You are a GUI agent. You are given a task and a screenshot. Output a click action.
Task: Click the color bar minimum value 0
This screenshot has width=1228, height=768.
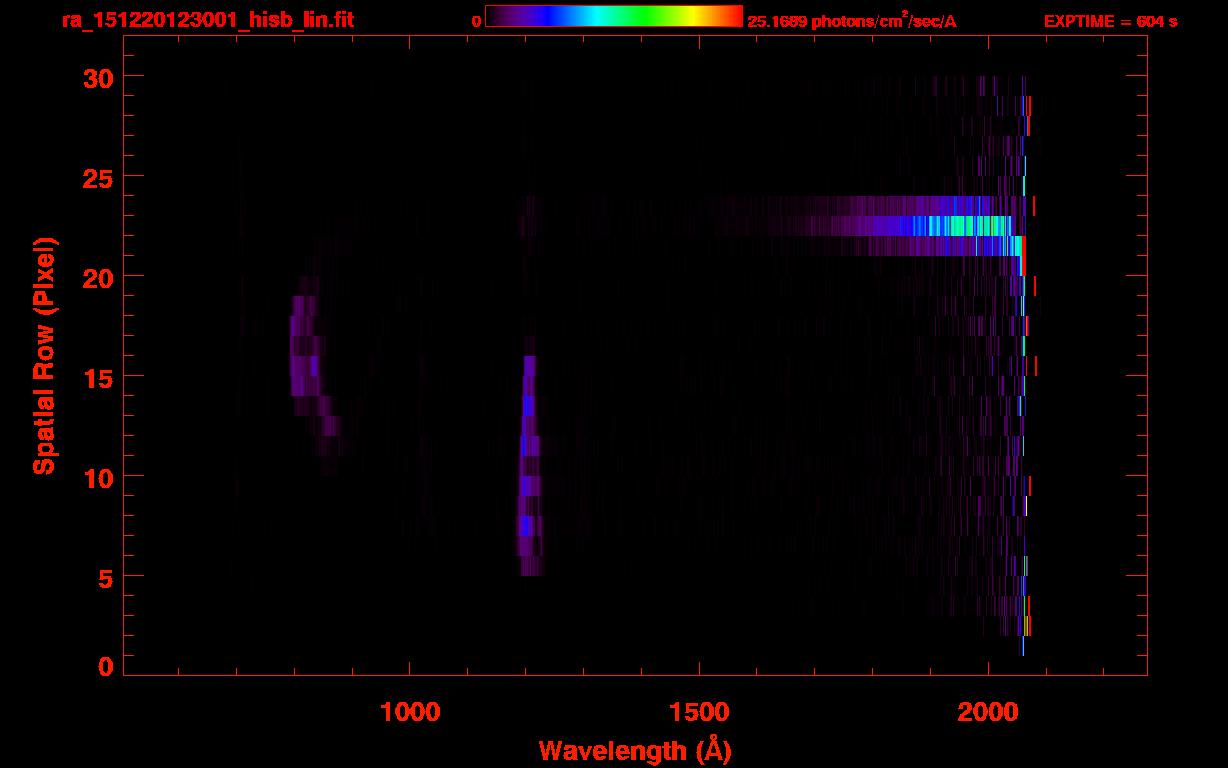[x=476, y=21]
